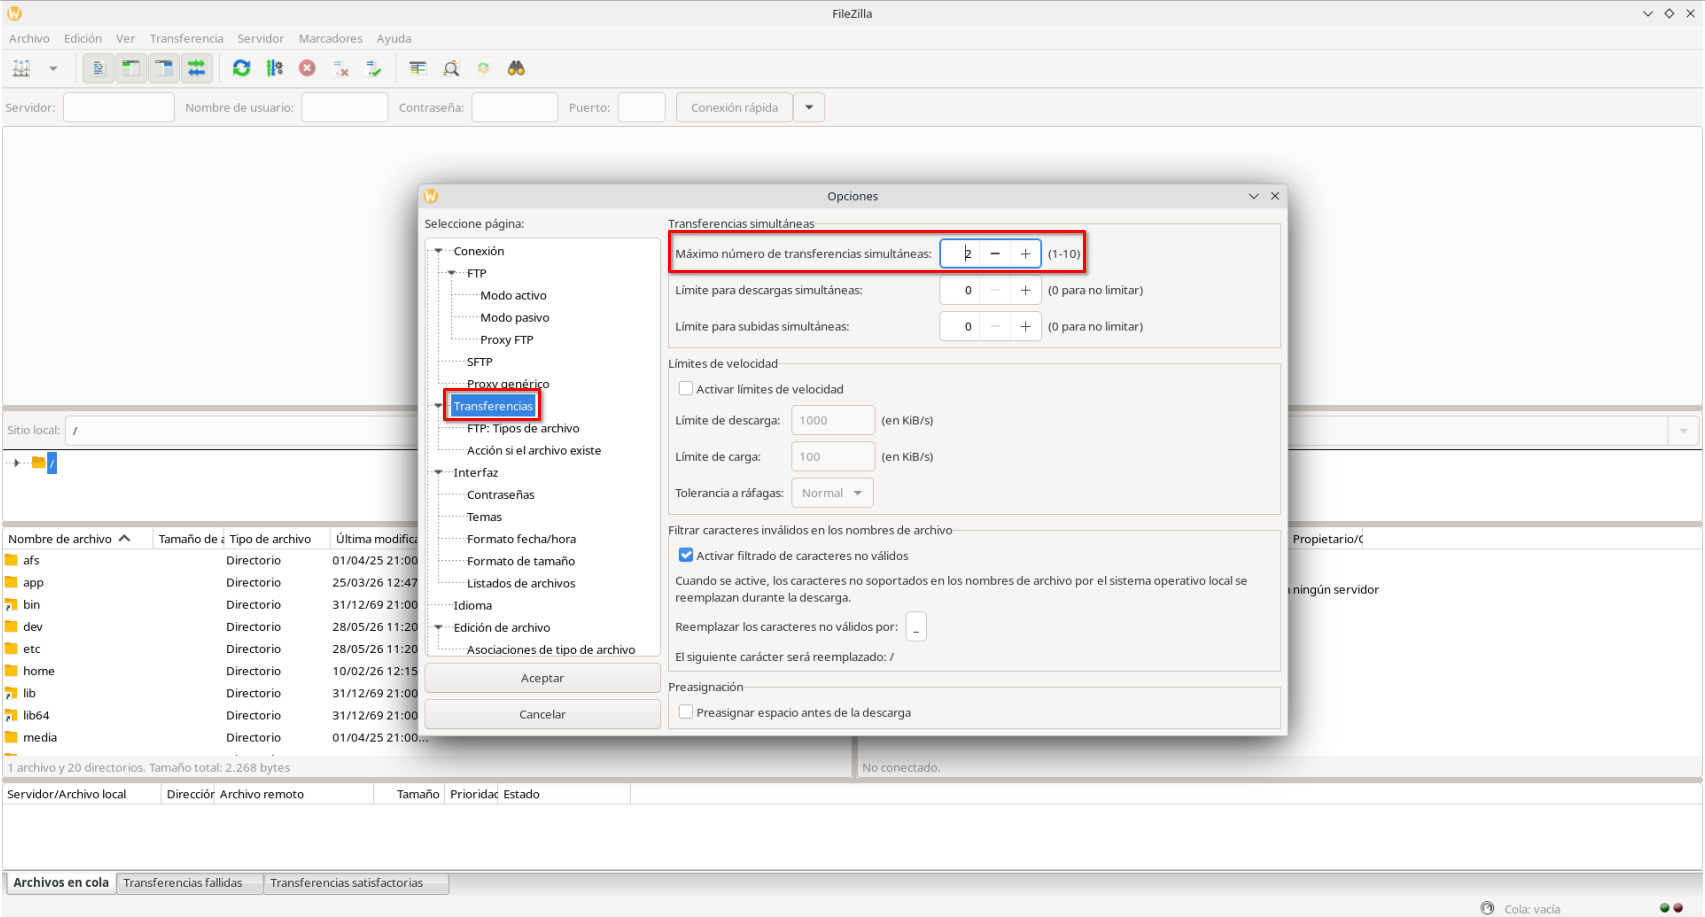Image resolution: width=1705 pixels, height=917 pixels.
Task: Open the Site Manager dropdown arrow in toolbar
Action: point(53,68)
